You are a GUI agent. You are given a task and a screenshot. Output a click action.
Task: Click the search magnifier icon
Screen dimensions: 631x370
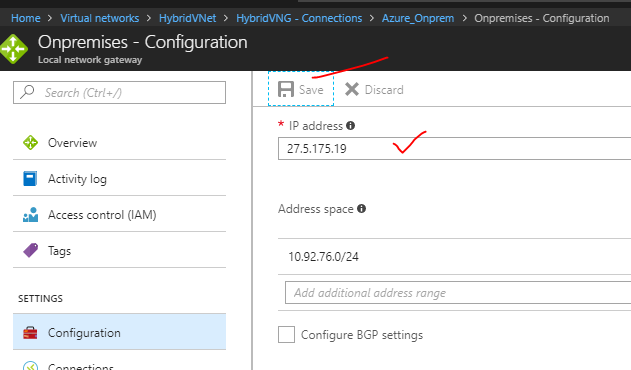click(x=27, y=92)
